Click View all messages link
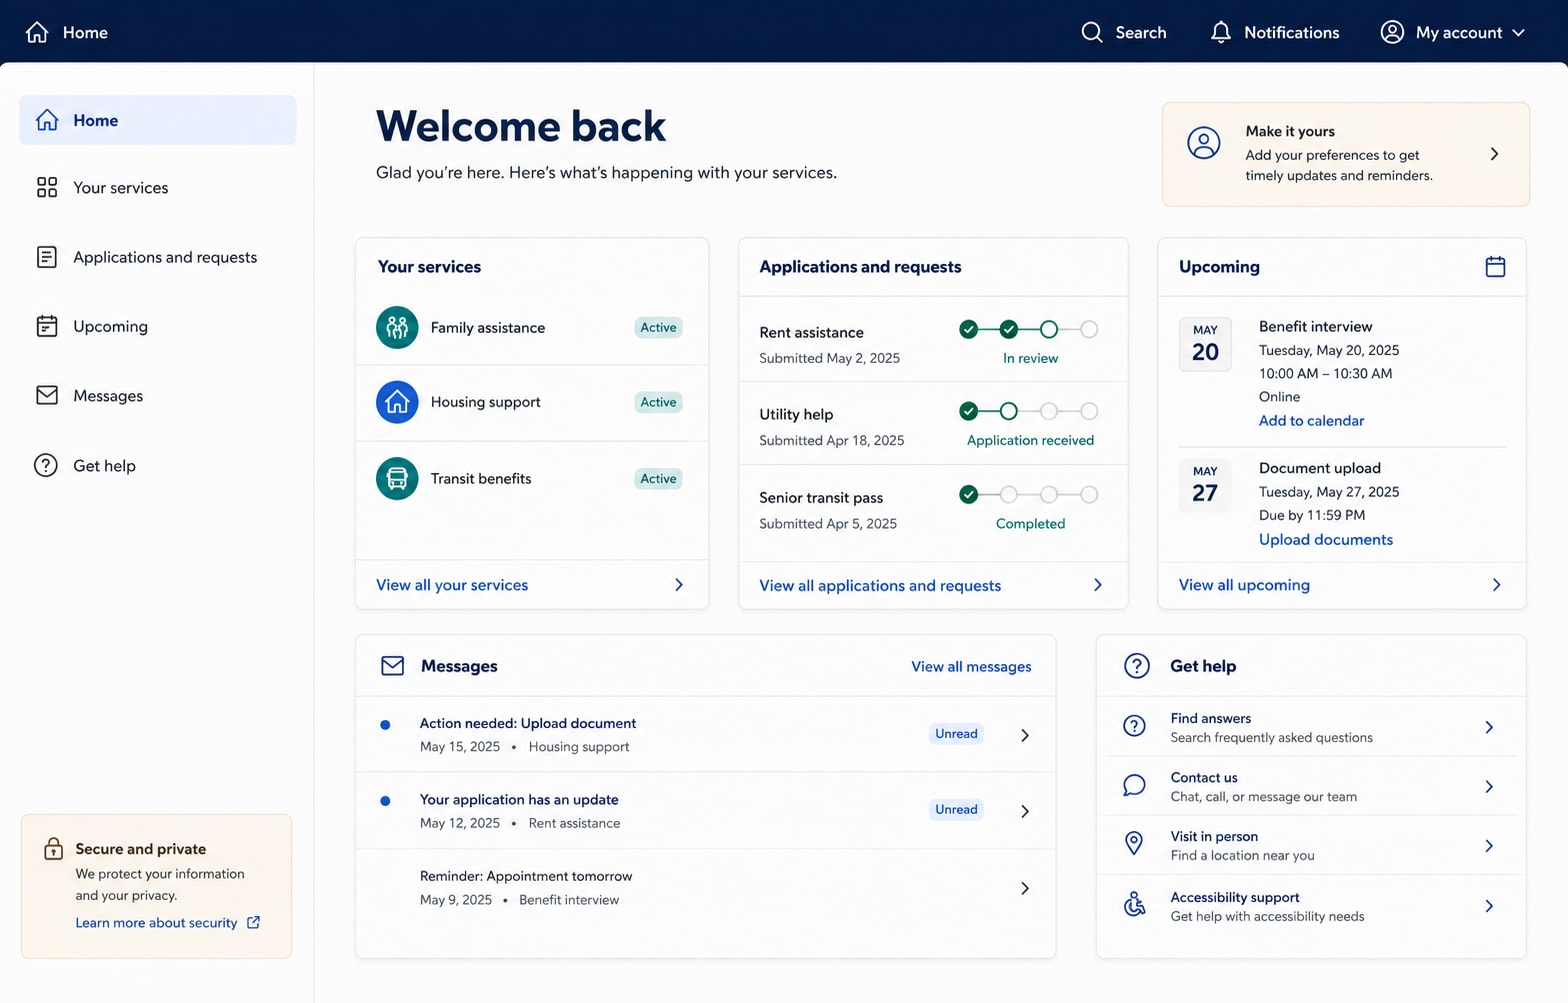This screenshot has width=1568, height=1003. coord(971,666)
